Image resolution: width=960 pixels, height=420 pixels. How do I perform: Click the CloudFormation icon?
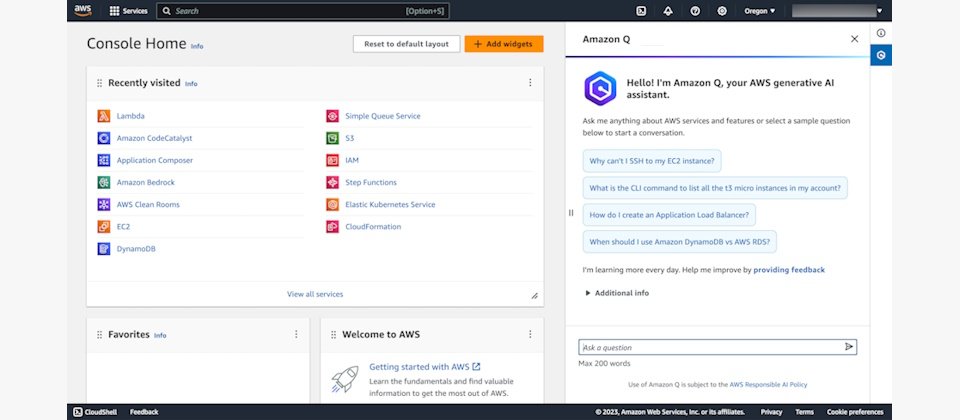coord(332,227)
